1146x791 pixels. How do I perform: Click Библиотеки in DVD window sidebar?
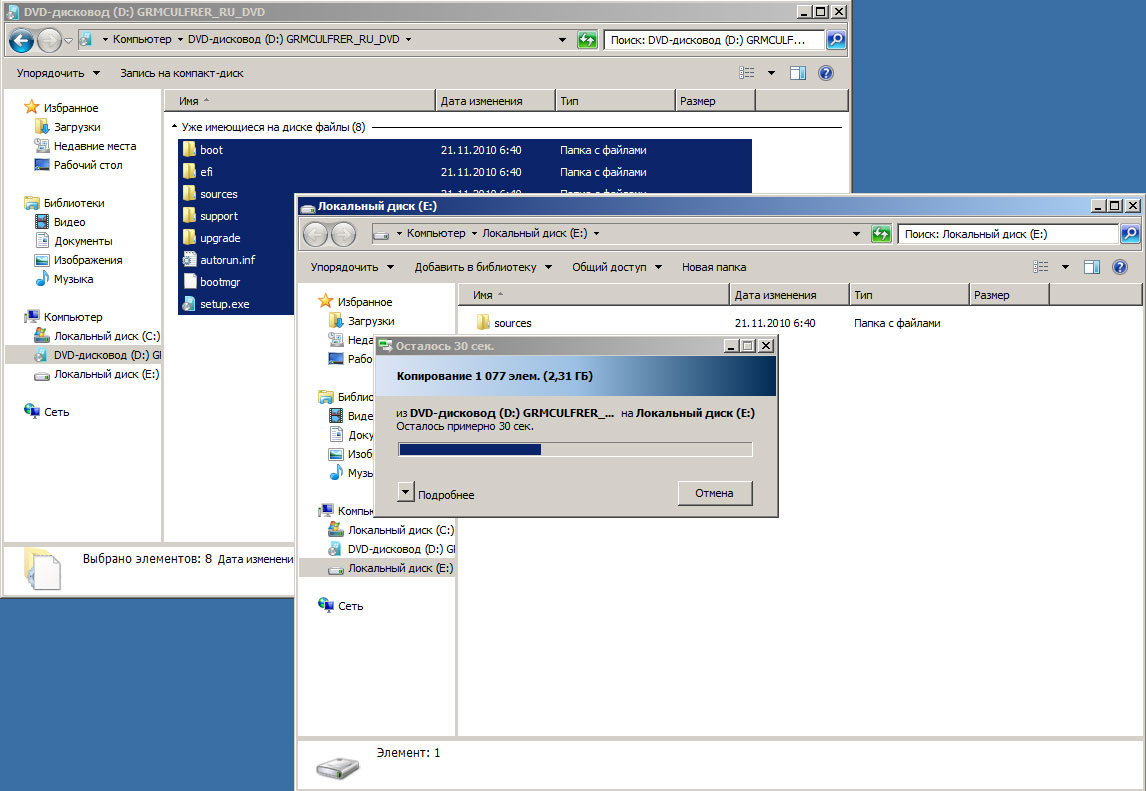click(x=64, y=203)
